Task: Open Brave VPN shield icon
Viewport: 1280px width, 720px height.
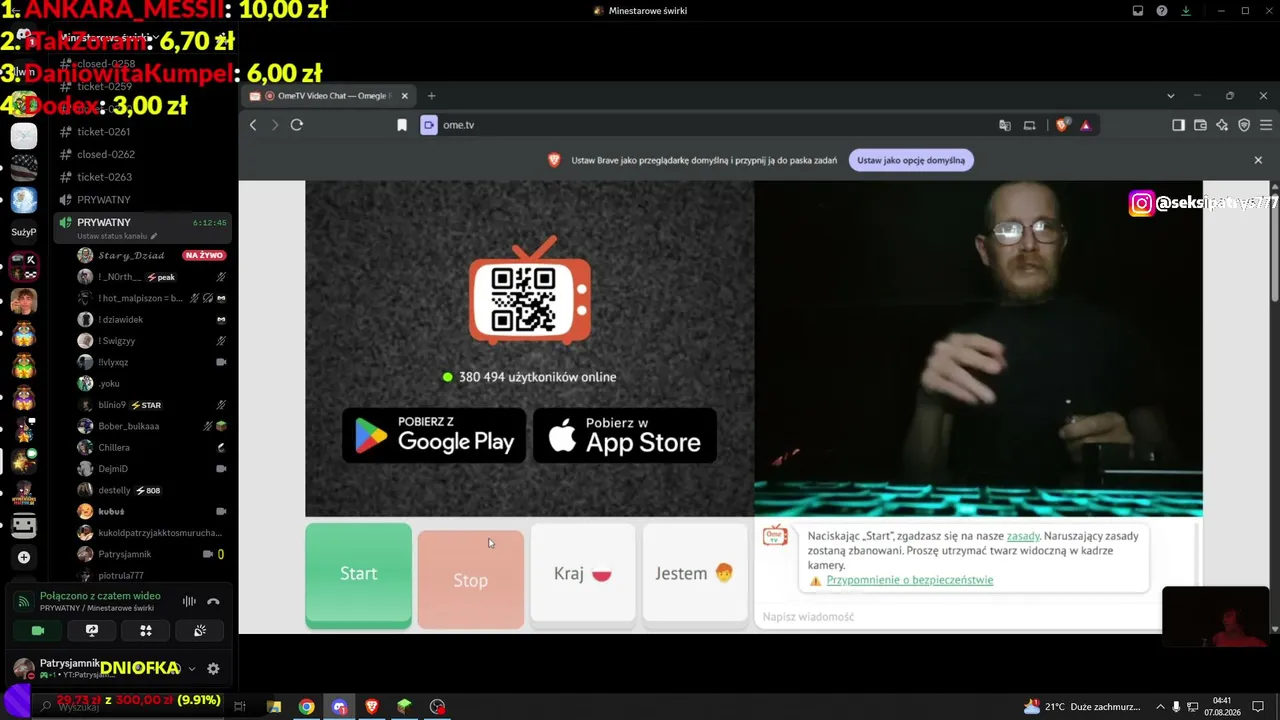Action: click(1244, 125)
